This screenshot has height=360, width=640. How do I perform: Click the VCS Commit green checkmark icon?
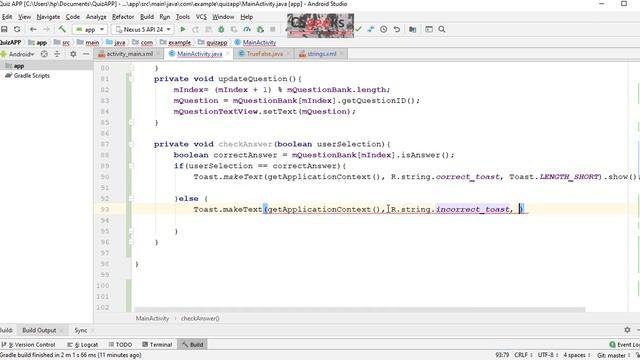[x=358, y=29]
